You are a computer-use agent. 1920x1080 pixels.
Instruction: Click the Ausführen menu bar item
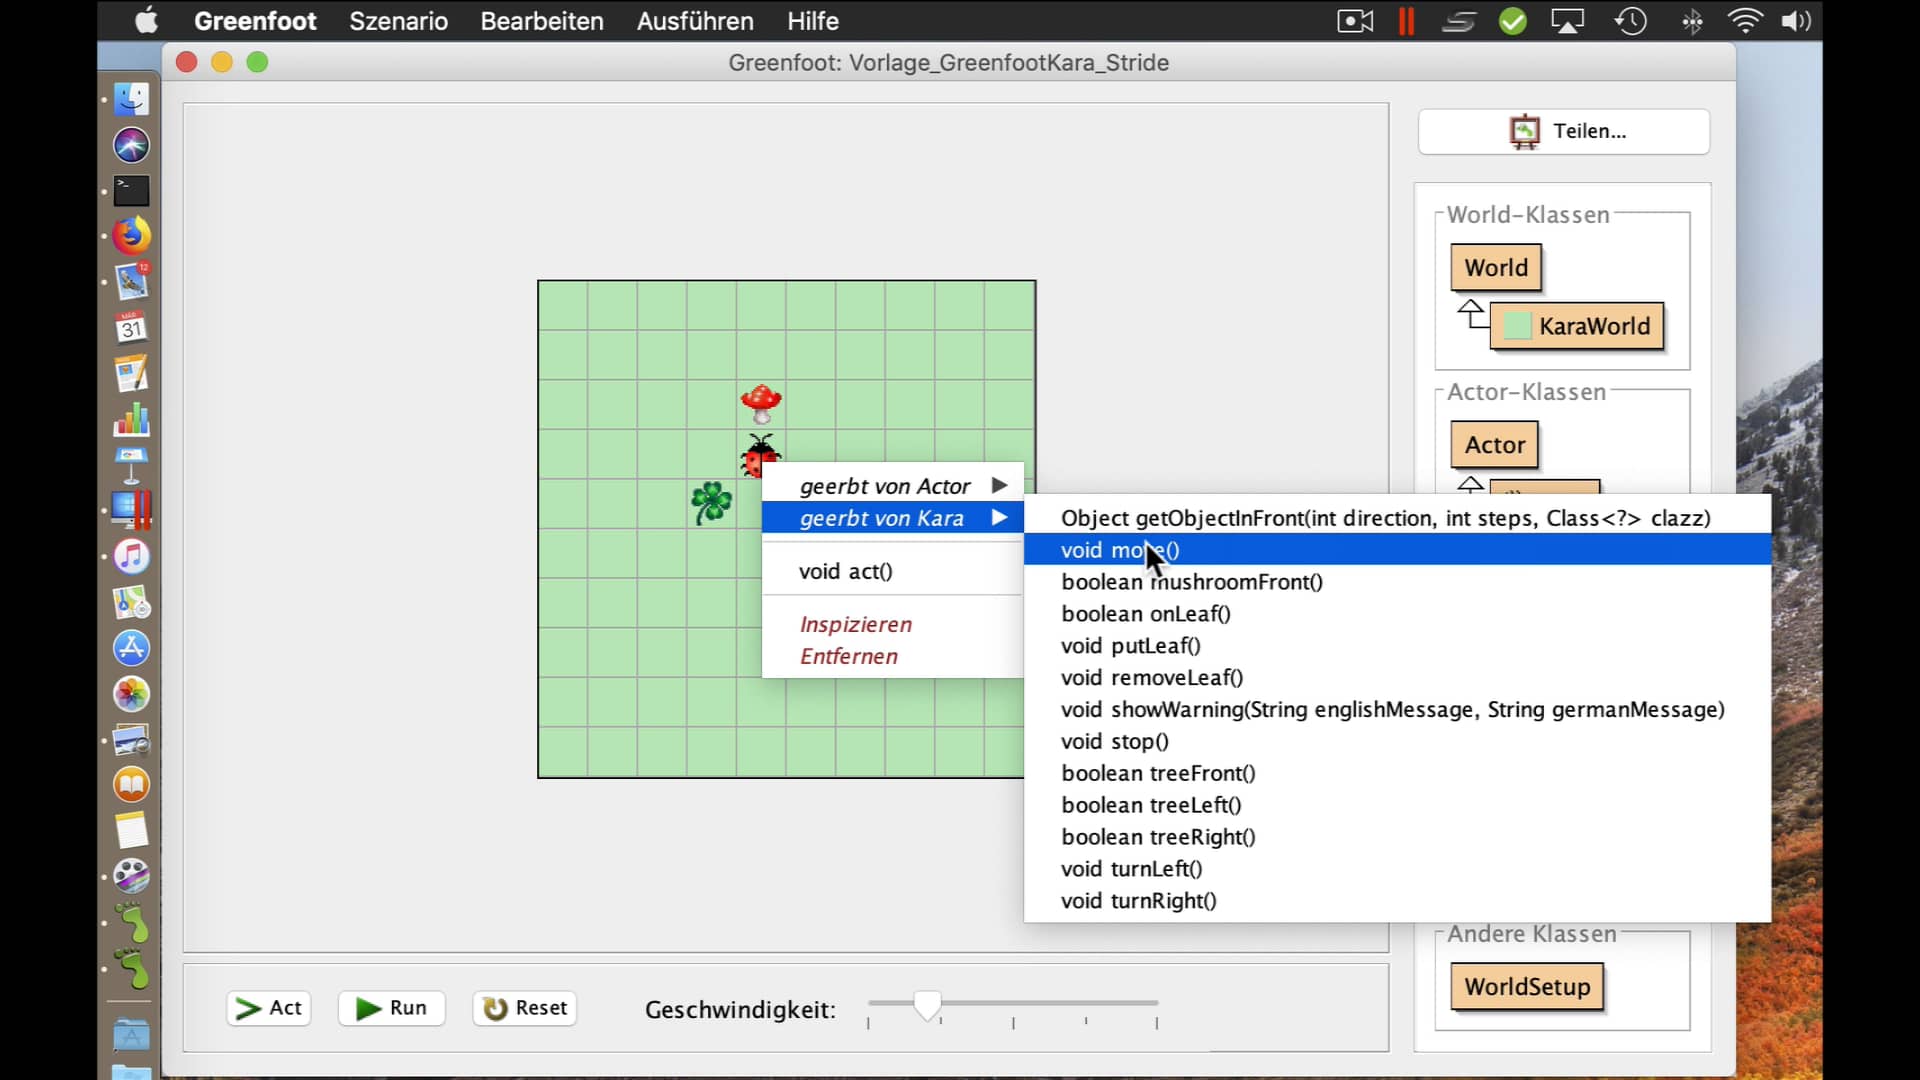click(695, 21)
